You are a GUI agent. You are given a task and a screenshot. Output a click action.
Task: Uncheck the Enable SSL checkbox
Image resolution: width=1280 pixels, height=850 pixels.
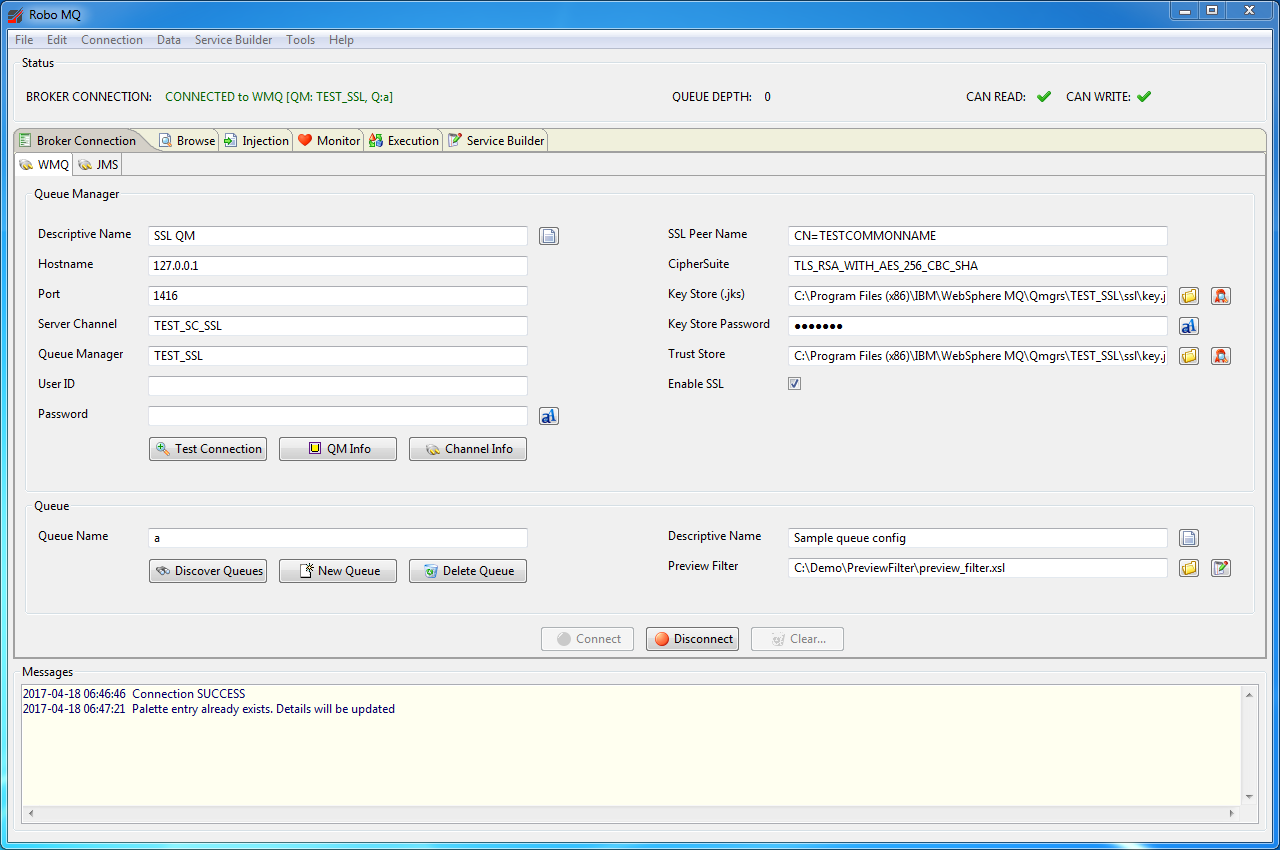(x=794, y=384)
